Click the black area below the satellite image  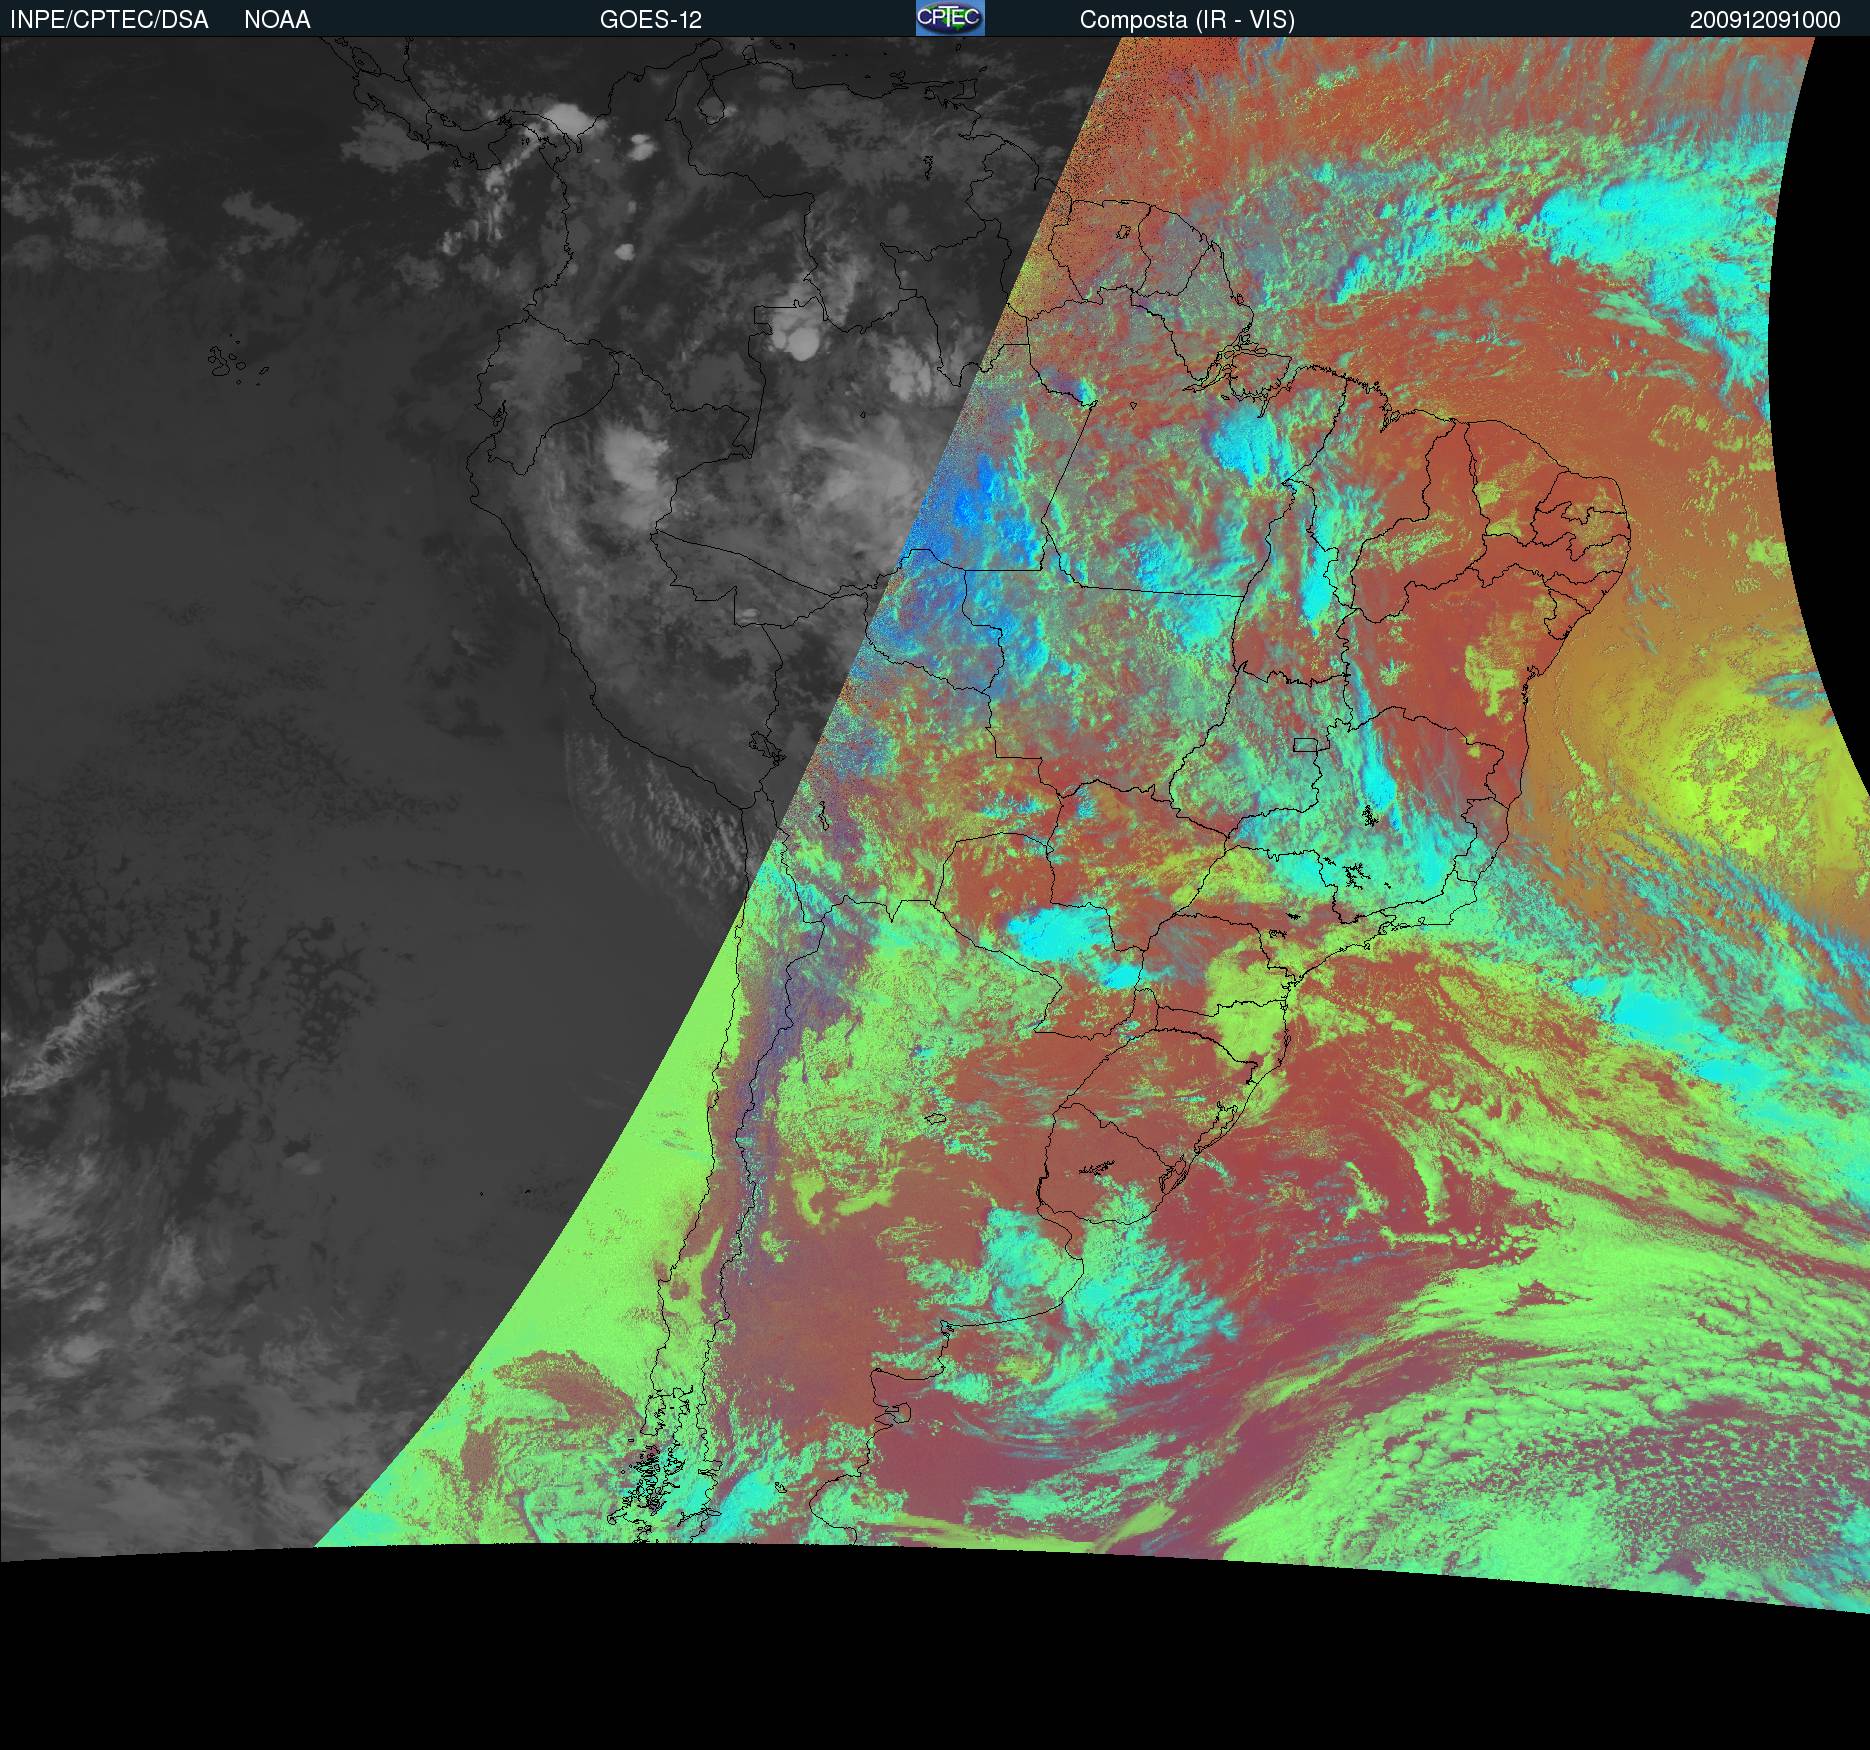coord(900,1650)
